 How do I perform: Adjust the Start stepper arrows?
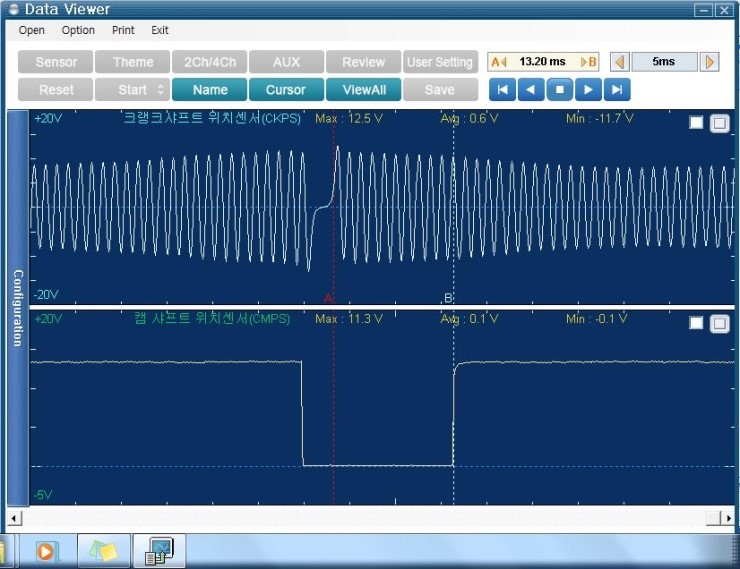160,90
